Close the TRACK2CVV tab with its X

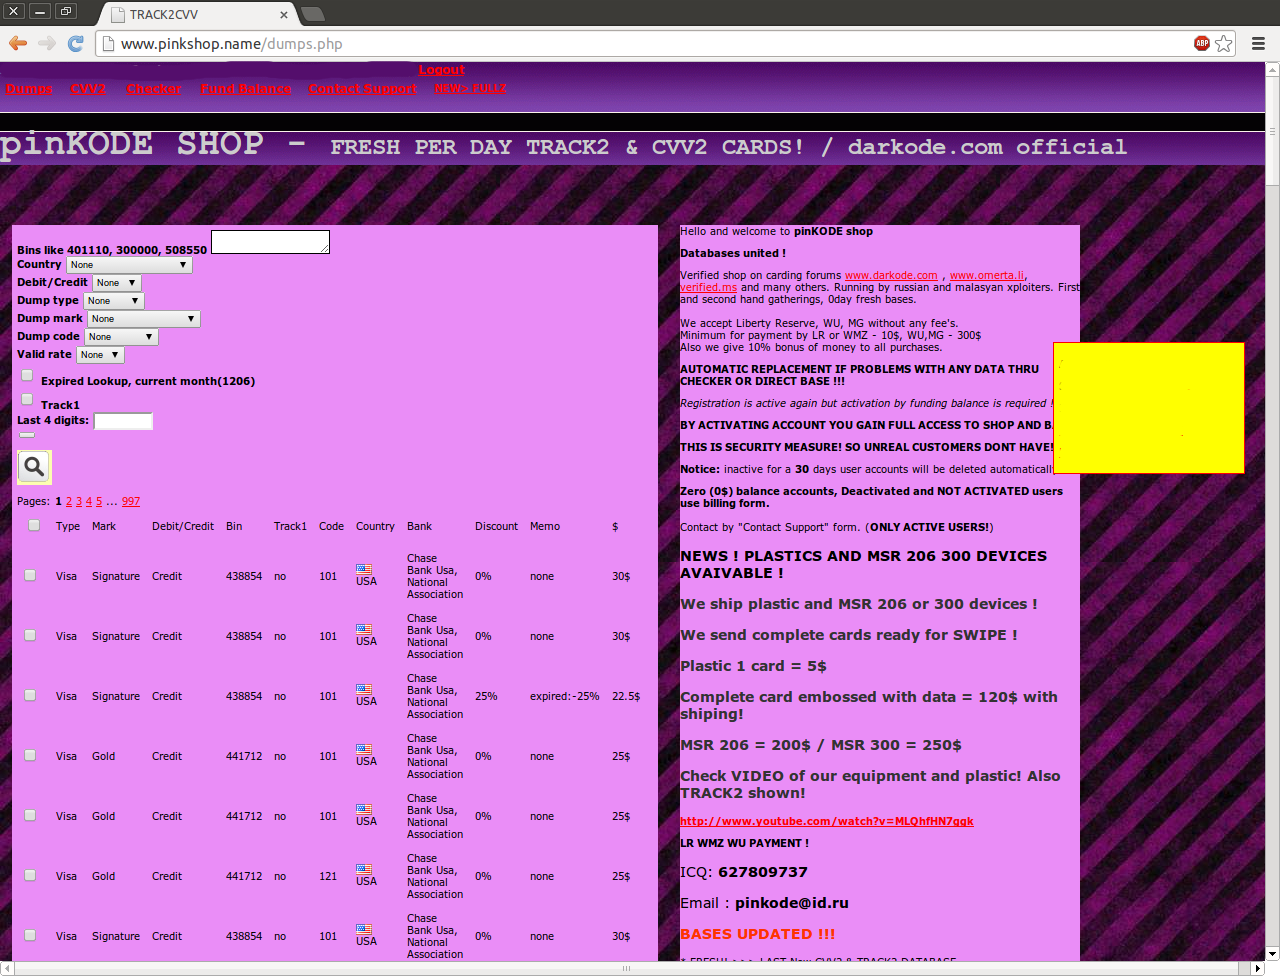[x=284, y=14]
